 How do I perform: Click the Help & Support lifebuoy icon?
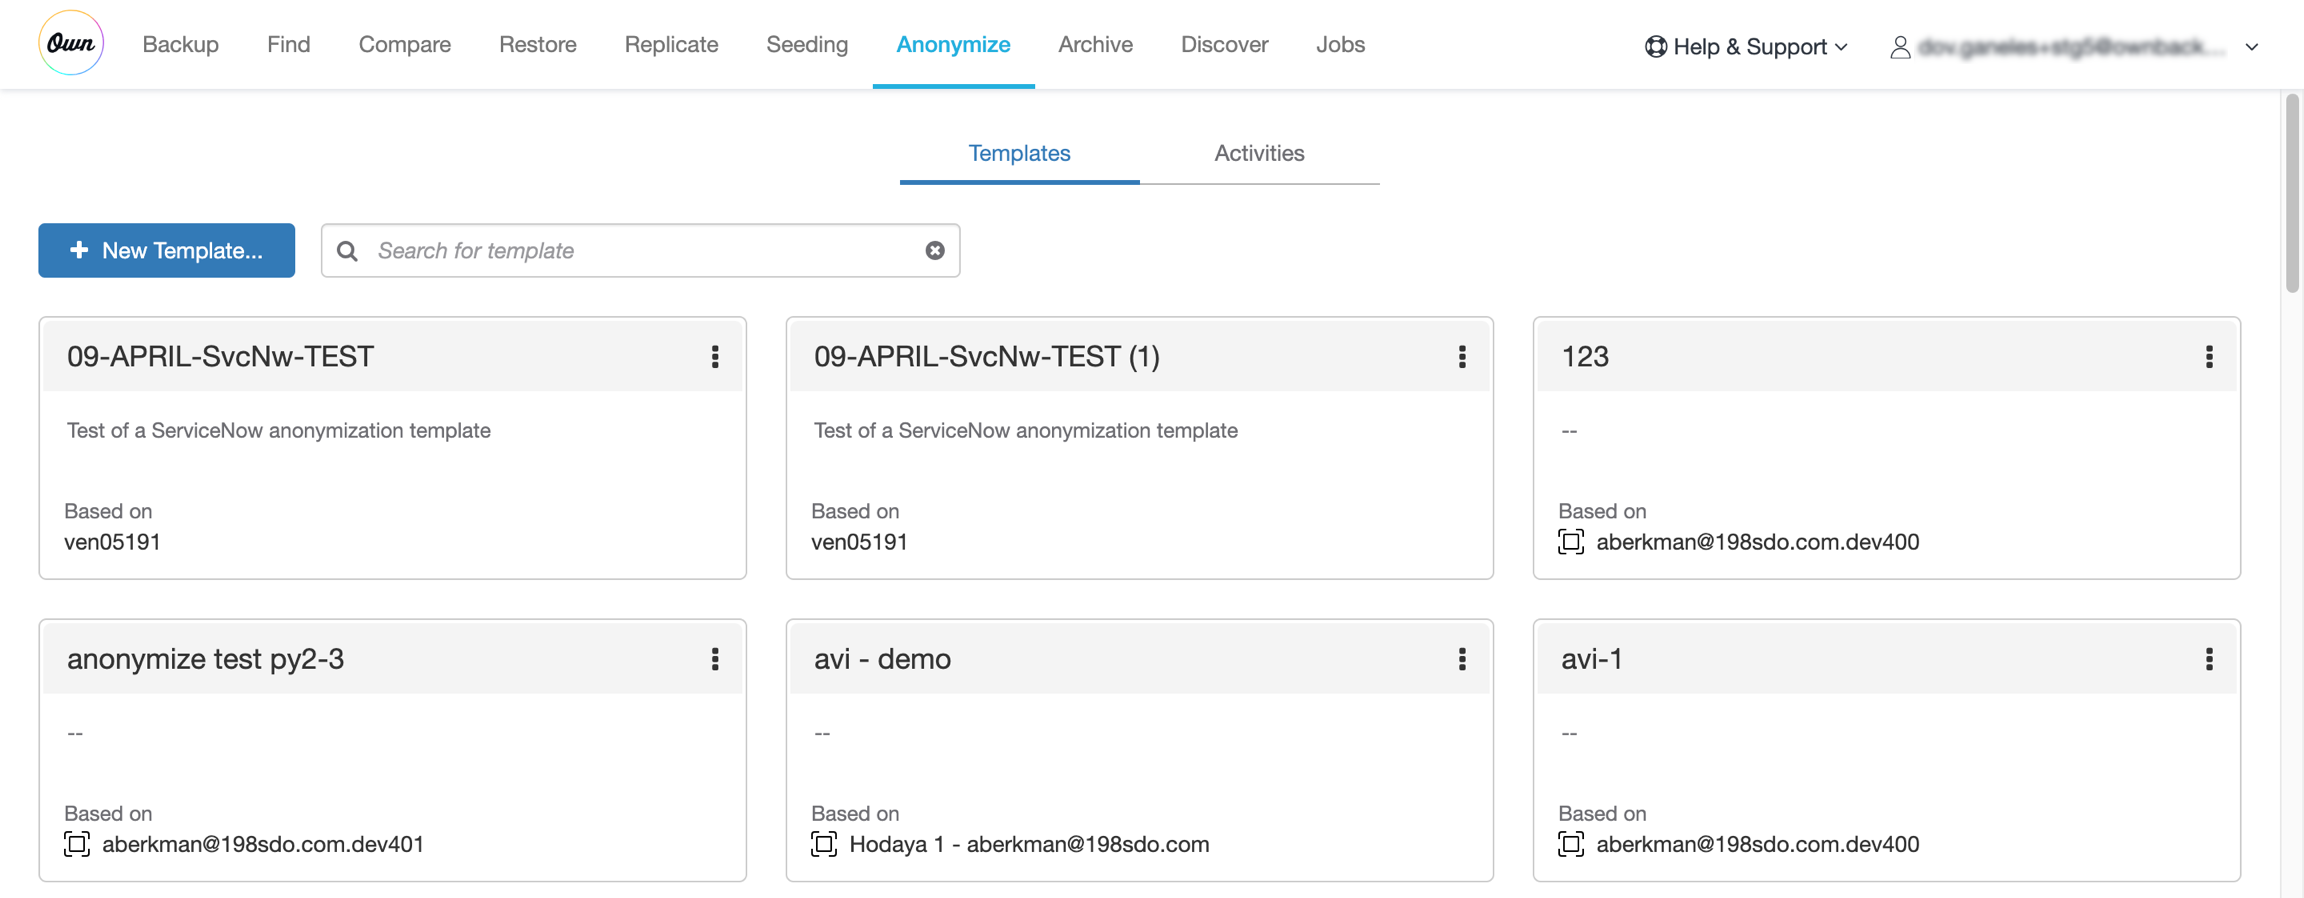pos(1656,47)
